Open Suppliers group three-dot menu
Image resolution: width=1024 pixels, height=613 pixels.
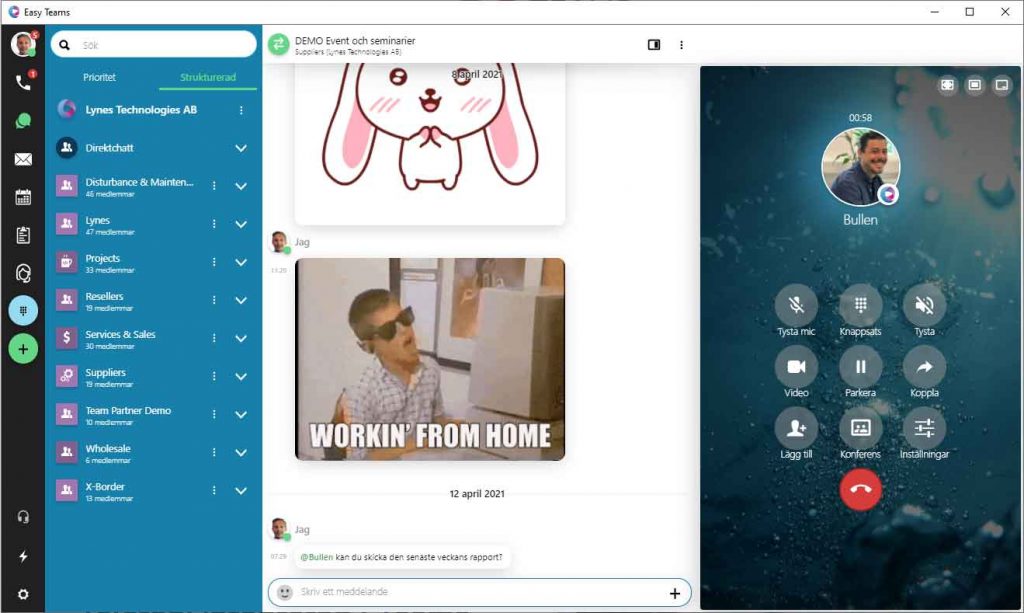(214, 377)
